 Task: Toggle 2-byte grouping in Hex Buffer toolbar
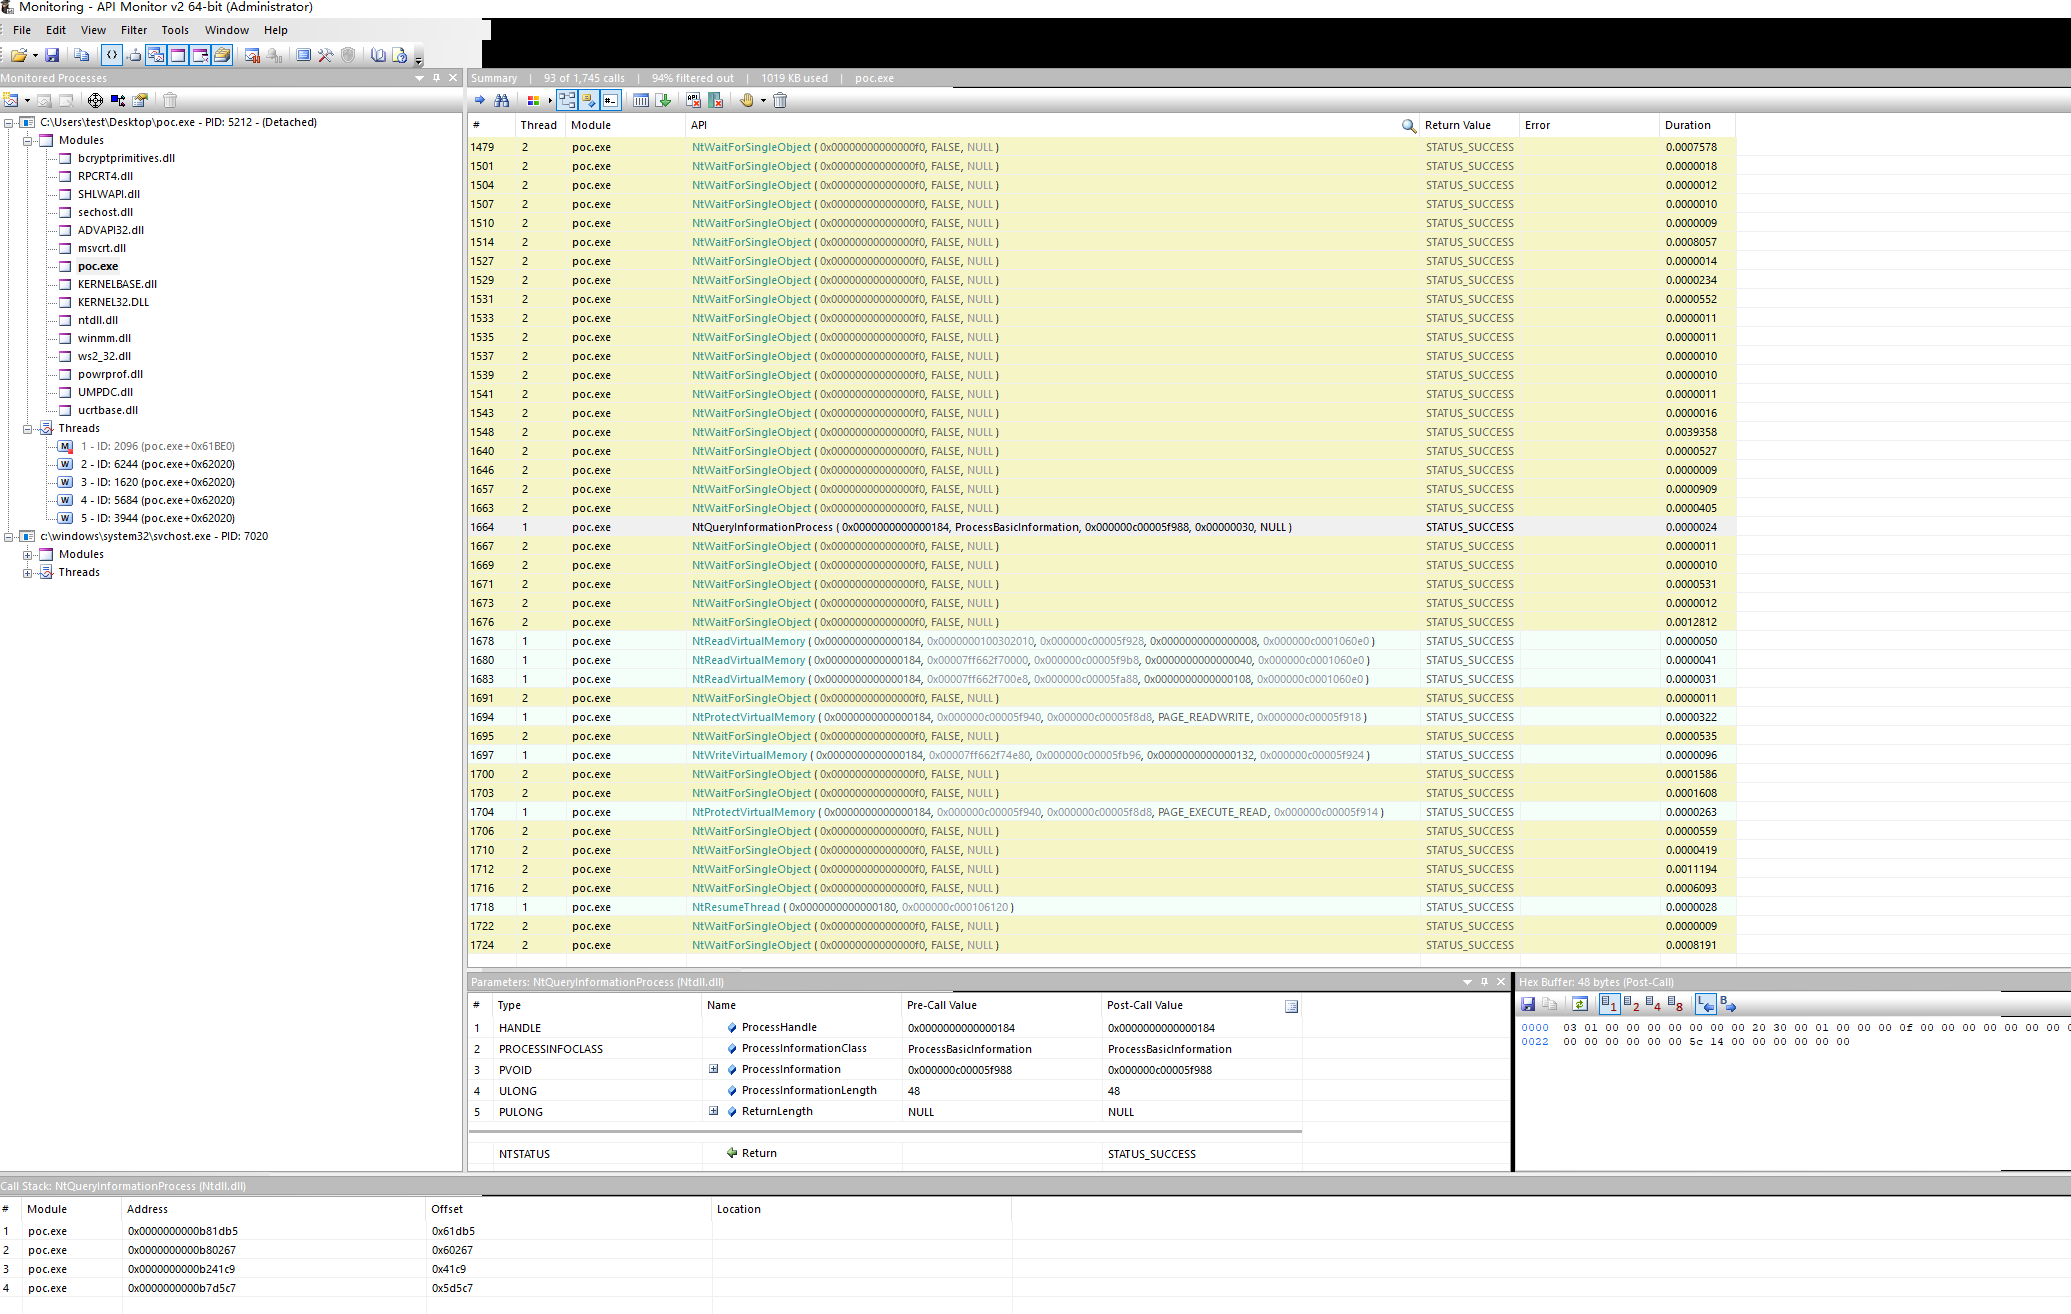point(1631,1004)
